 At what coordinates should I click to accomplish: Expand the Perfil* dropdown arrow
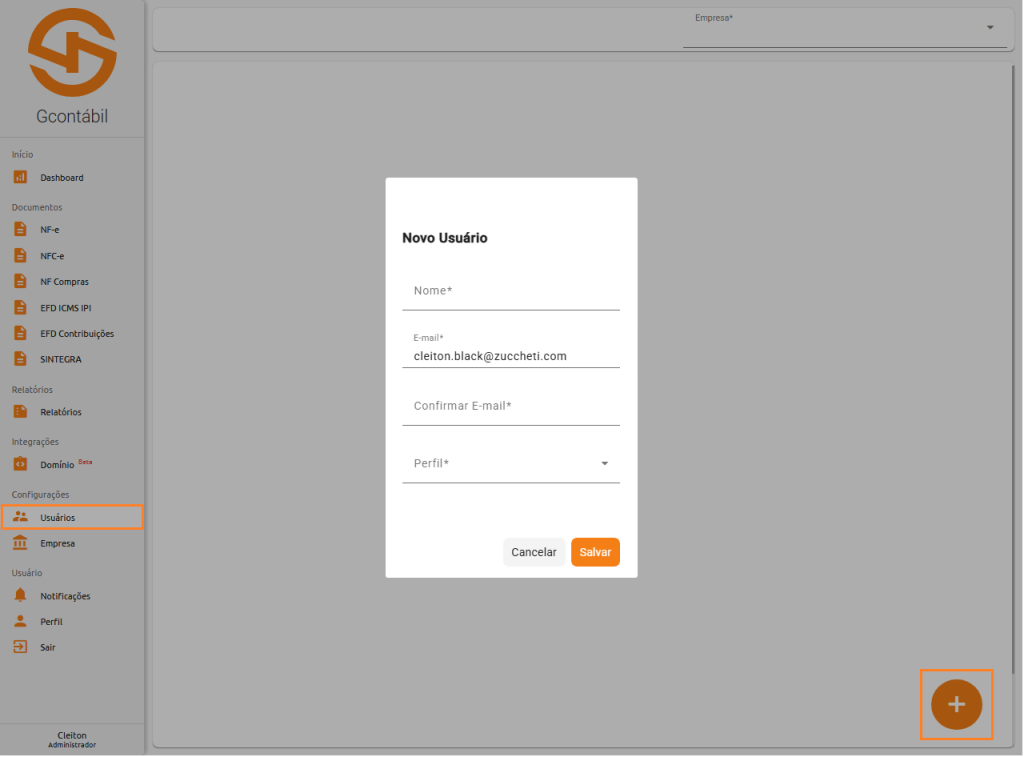click(605, 463)
